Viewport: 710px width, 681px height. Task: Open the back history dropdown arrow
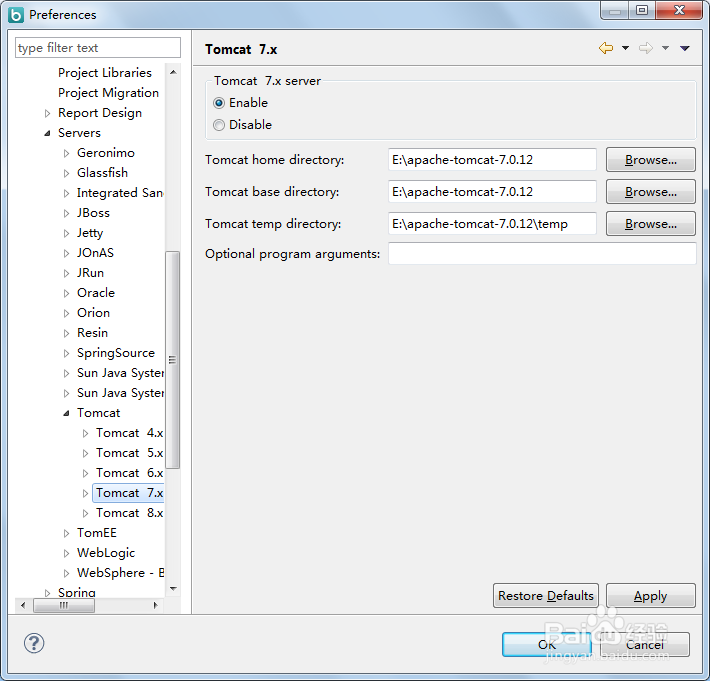tap(625, 48)
